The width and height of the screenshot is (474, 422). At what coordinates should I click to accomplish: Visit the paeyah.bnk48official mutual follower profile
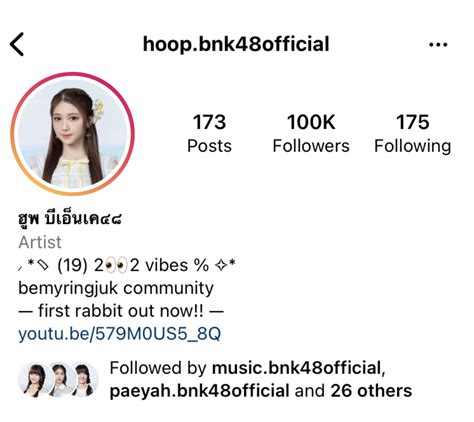pos(199,391)
